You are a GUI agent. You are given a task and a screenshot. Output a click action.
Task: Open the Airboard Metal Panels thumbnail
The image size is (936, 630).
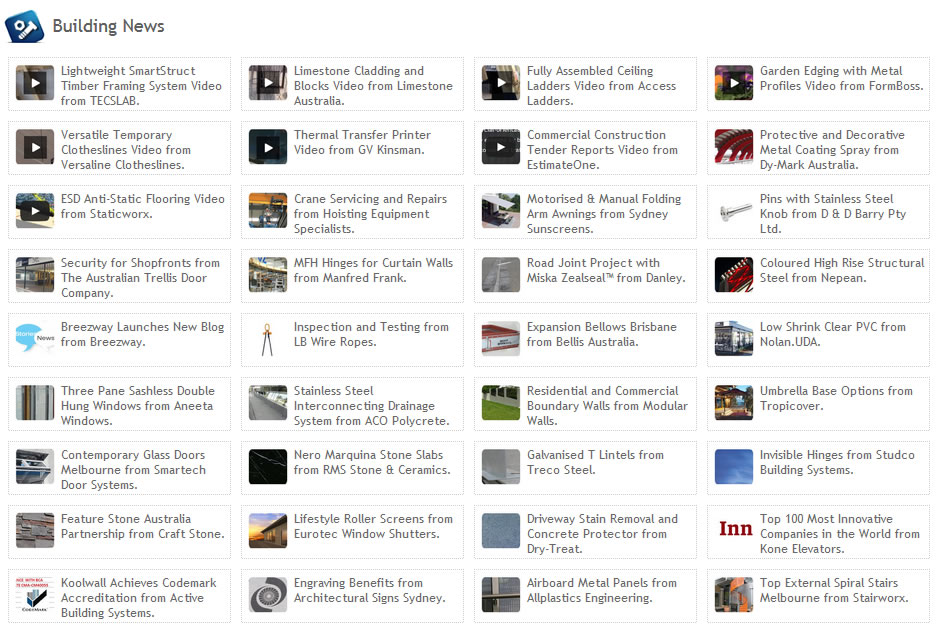(501, 594)
